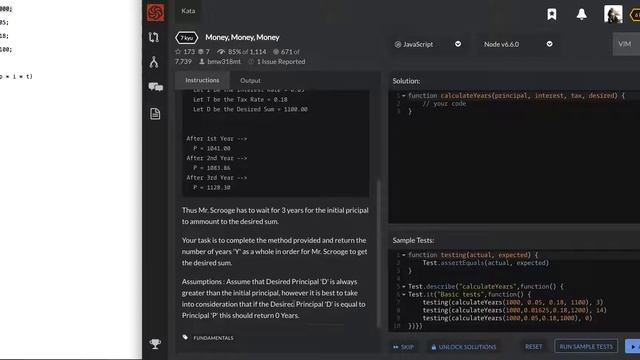Collapse calculateYears function fold arrow
This screenshot has width=640, height=360.
(x=404, y=96)
